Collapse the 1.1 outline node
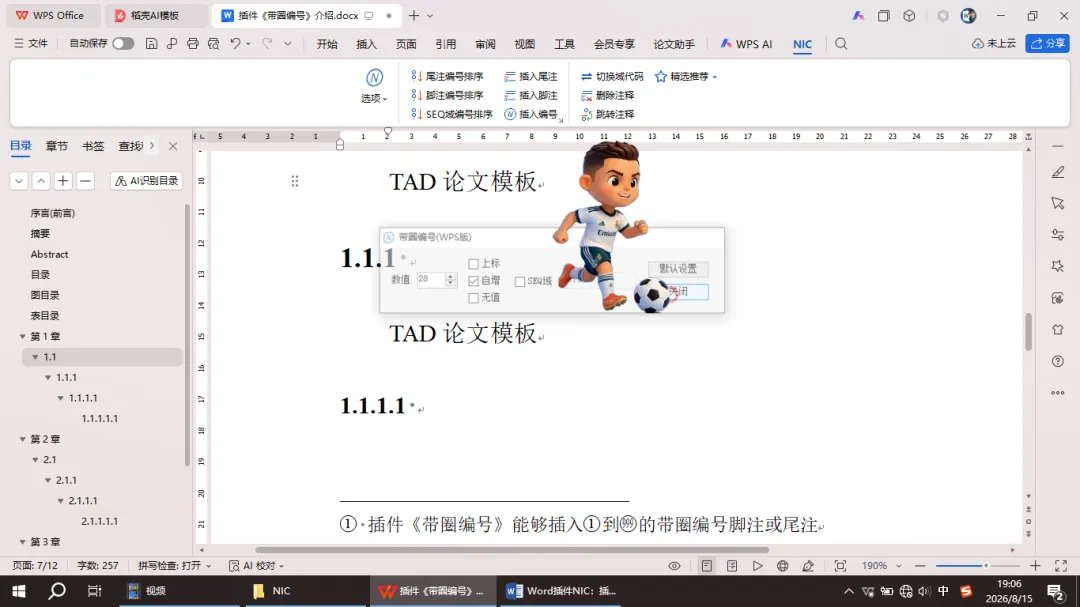 [35, 357]
